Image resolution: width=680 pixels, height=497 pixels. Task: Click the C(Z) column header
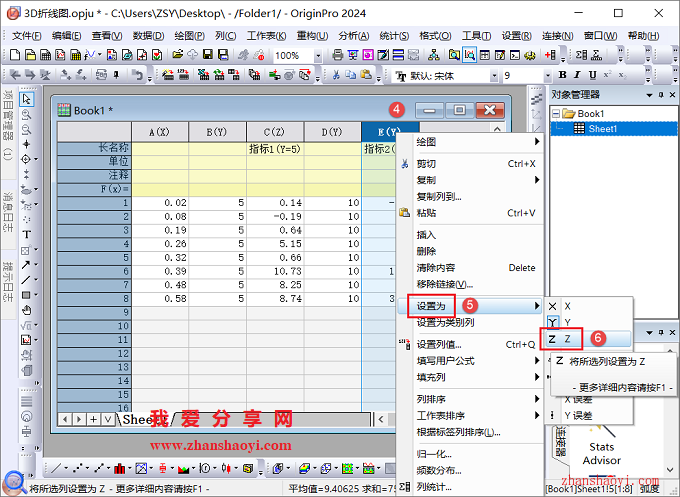coord(275,132)
